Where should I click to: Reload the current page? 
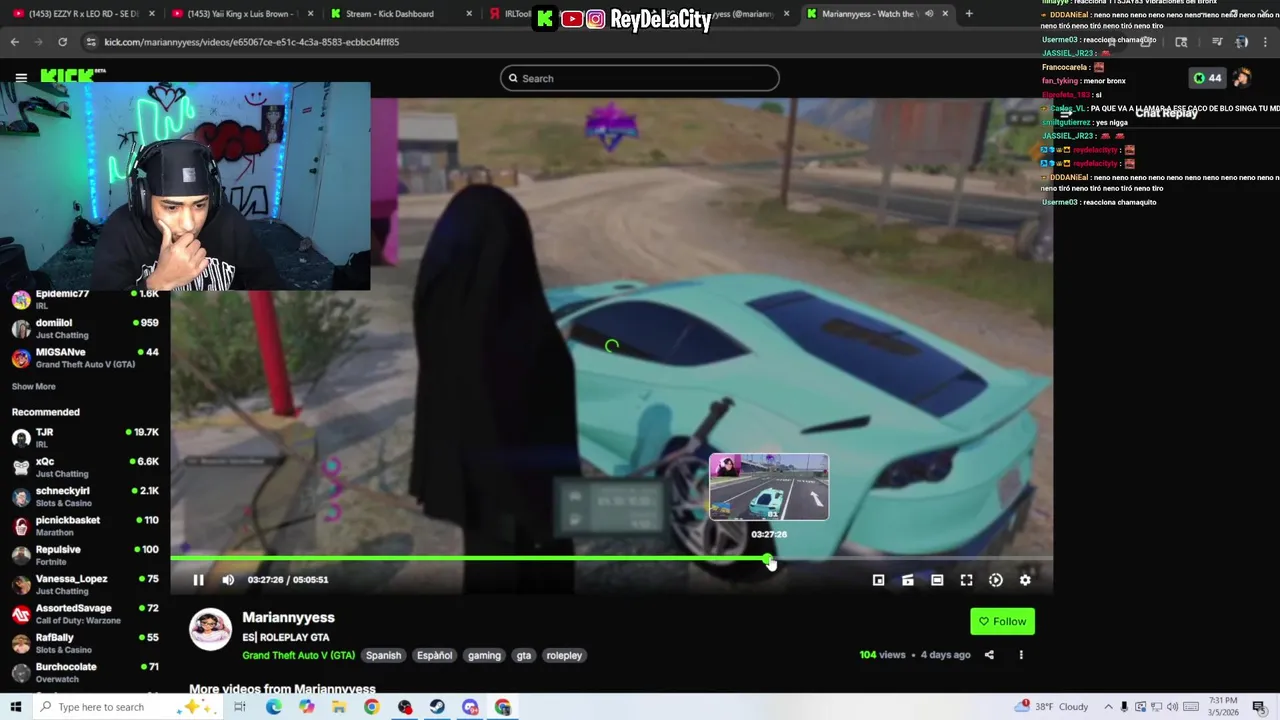click(x=62, y=42)
